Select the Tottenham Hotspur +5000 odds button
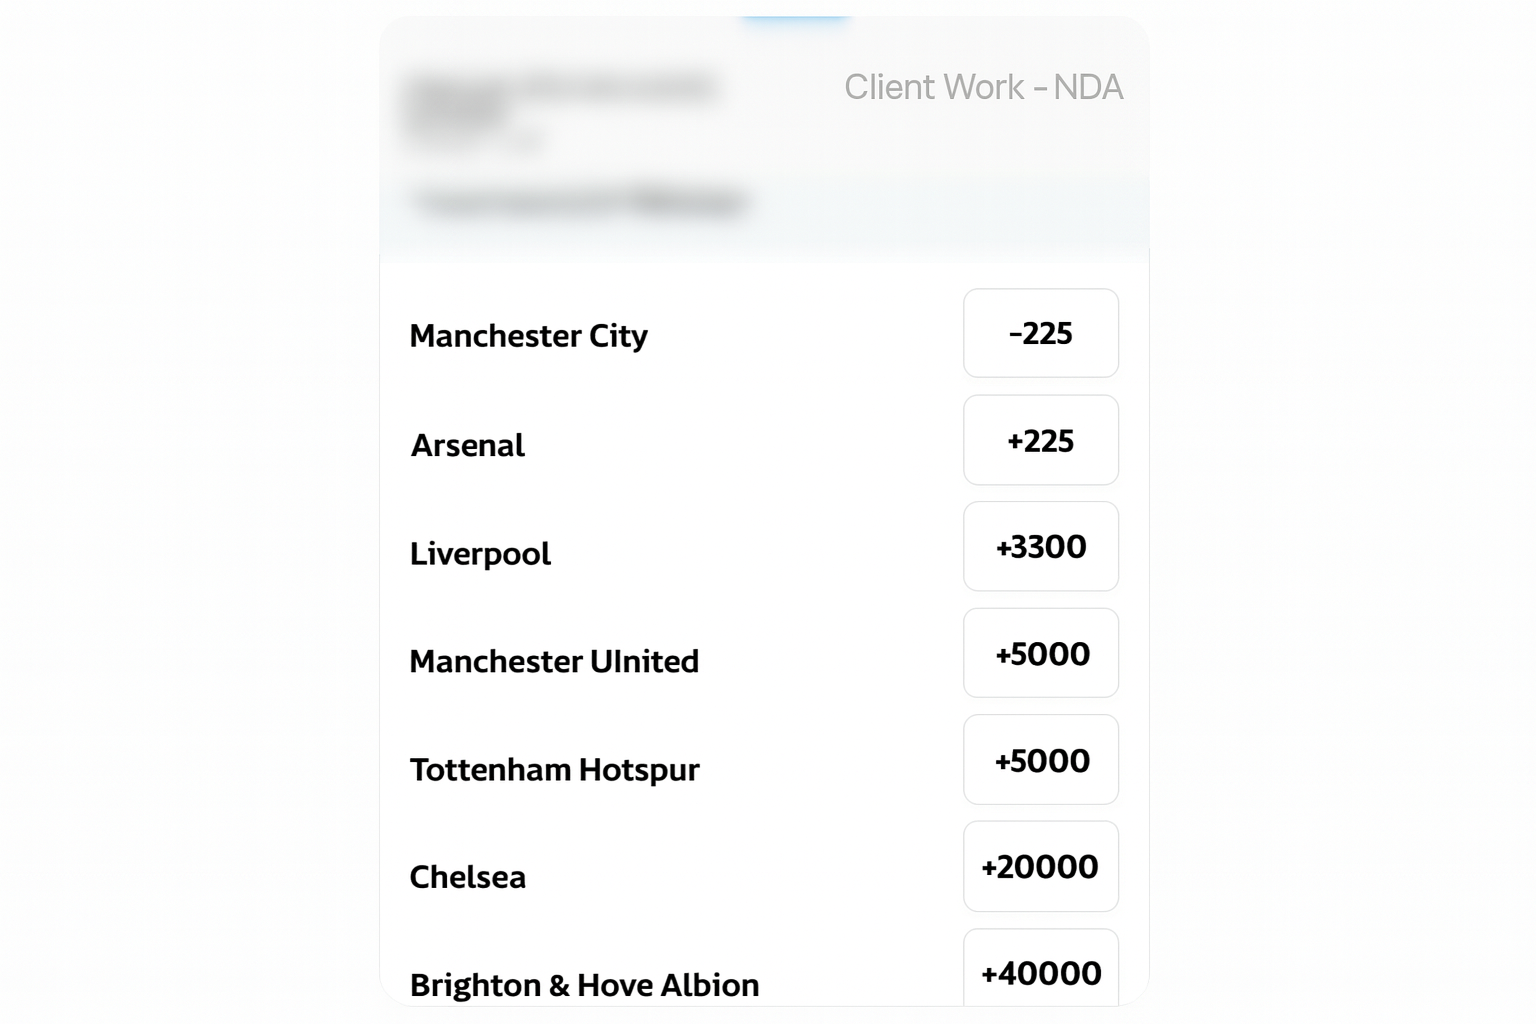Screen dimensions: 1536x1024 tap(1040, 760)
